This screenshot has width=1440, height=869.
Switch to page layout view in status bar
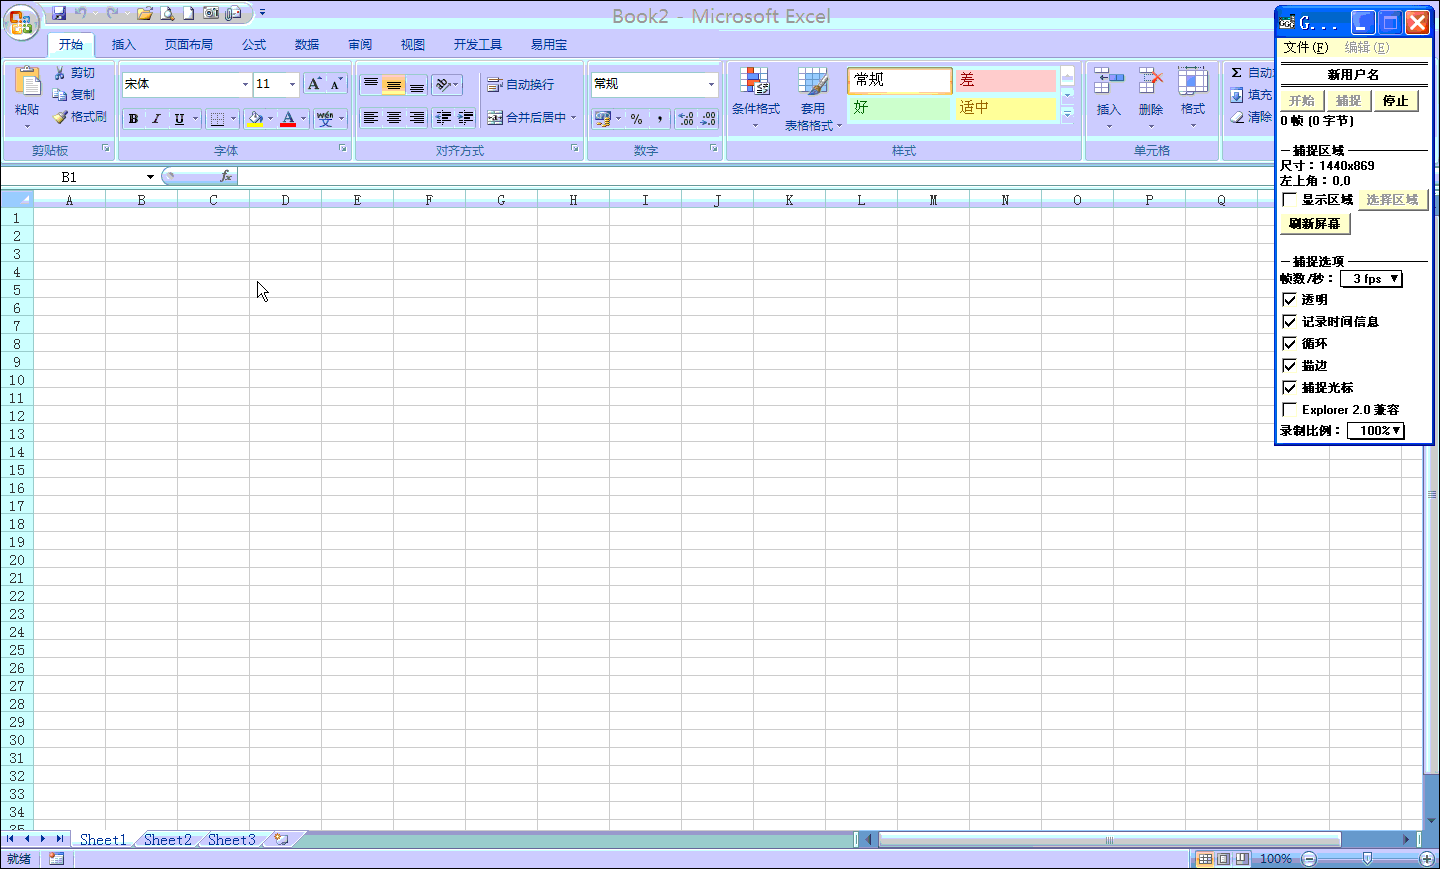click(1224, 859)
